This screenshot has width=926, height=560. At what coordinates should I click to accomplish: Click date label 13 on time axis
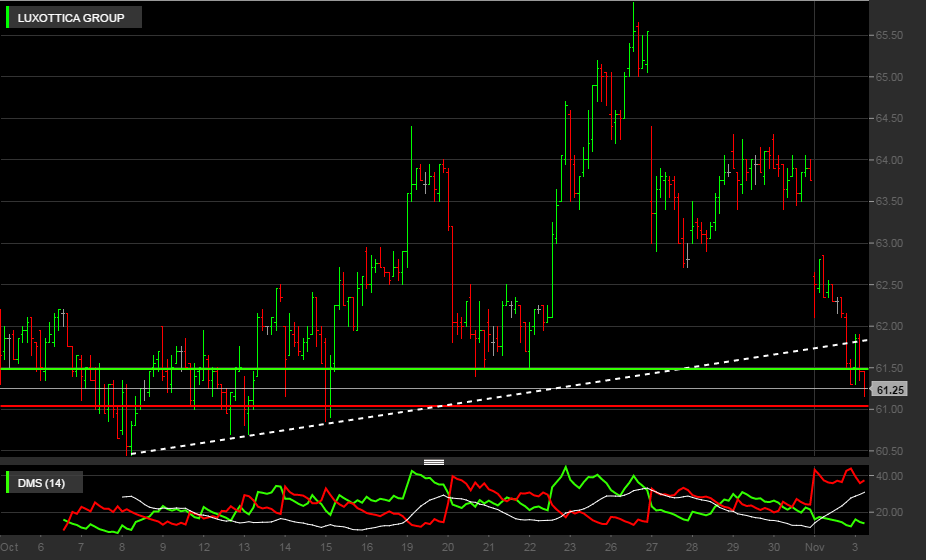pyautogui.click(x=244, y=547)
